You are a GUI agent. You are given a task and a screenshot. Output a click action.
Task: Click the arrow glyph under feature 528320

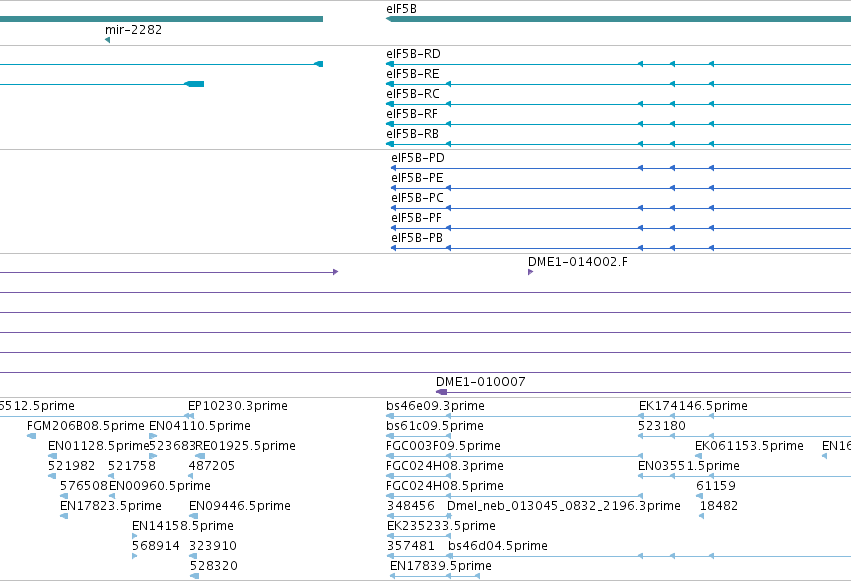(x=194, y=576)
